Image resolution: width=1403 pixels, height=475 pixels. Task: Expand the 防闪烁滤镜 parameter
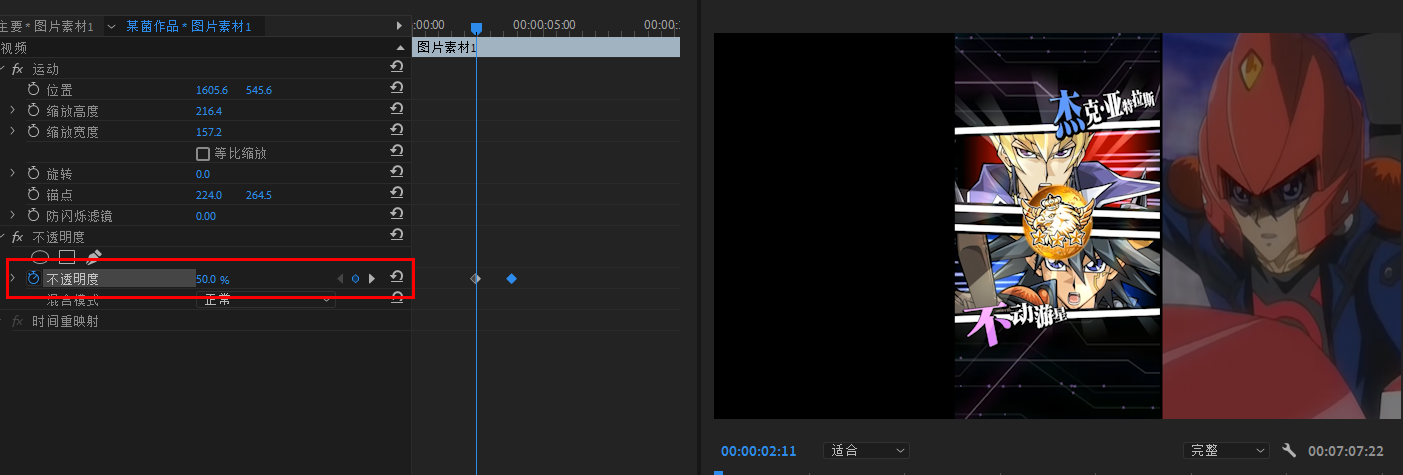point(12,215)
